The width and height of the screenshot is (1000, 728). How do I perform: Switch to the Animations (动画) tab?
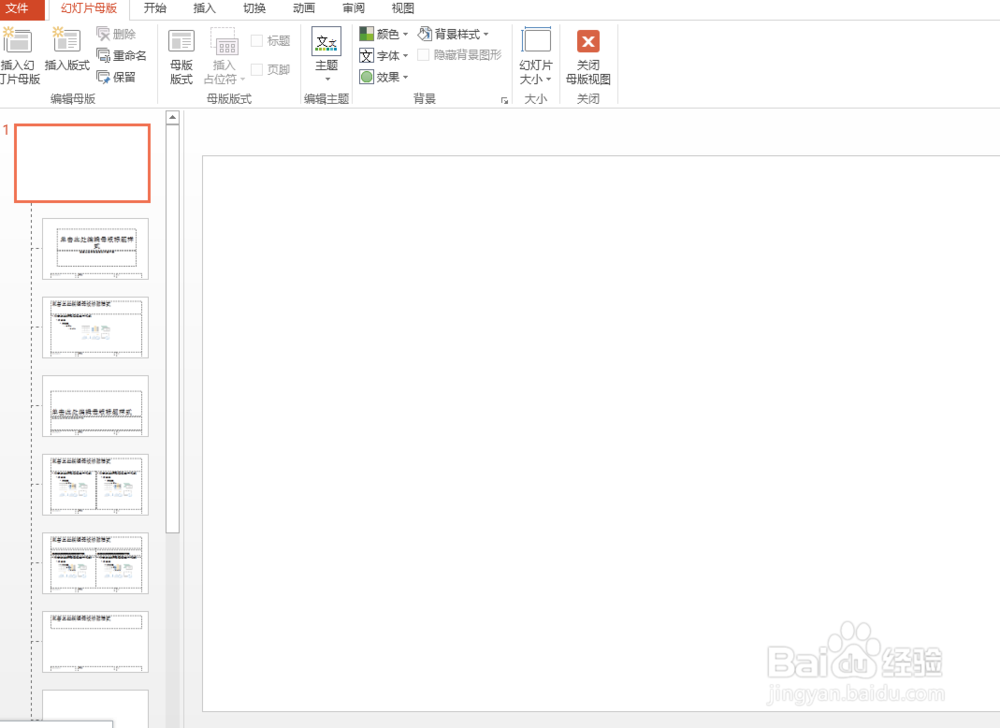304,8
